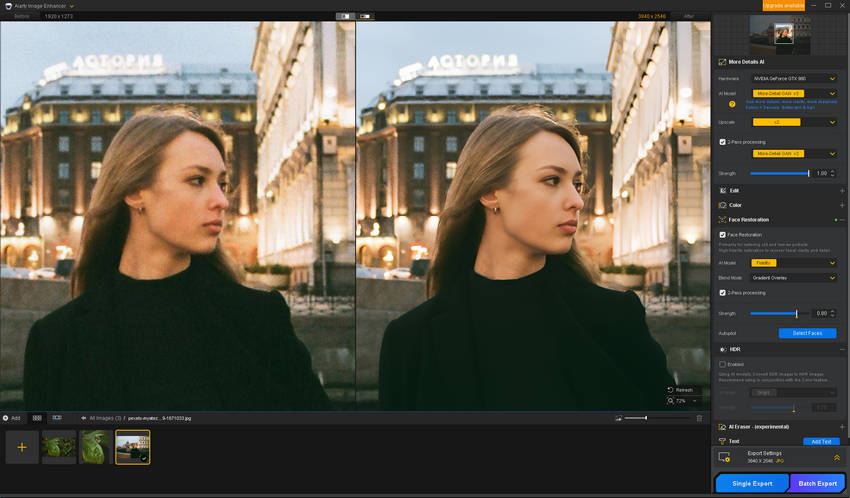Click the Edit section icon

point(722,191)
